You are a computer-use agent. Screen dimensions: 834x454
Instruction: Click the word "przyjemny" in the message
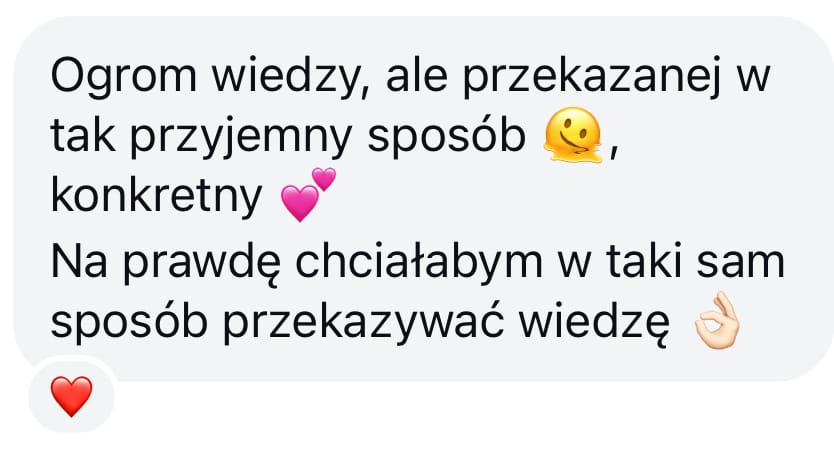tap(240, 138)
